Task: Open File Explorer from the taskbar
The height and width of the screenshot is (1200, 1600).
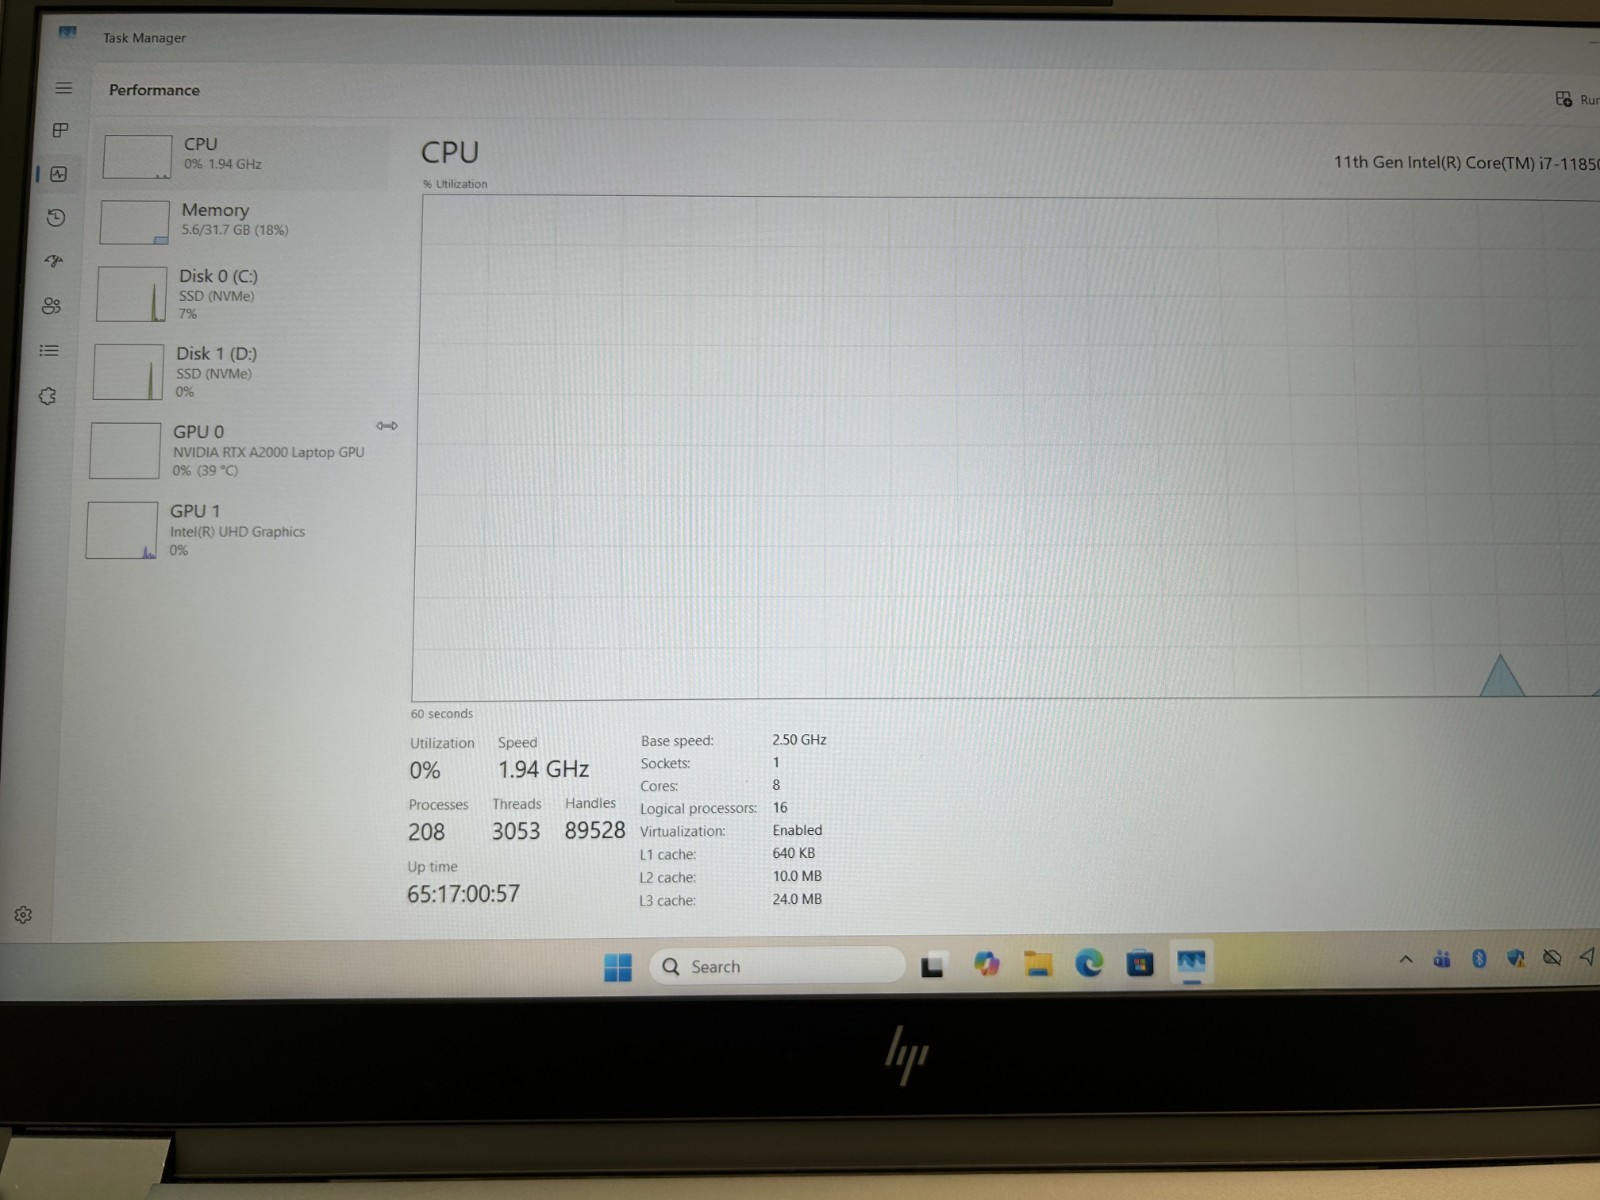Action: pyautogui.click(x=1038, y=964)
